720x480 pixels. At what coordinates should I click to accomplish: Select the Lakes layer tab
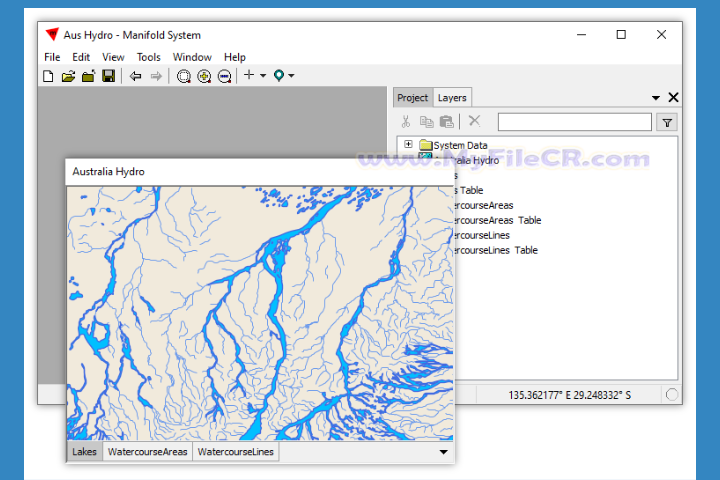tap(84, 452)
